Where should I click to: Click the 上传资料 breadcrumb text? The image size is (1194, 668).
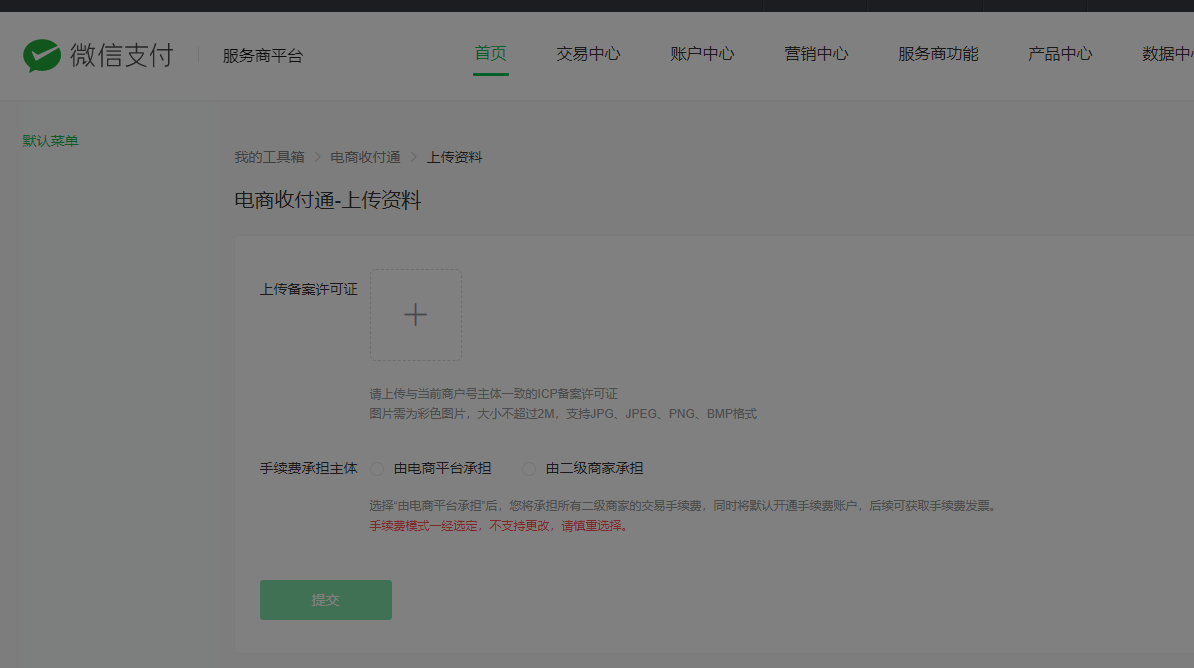coord(455,157)
